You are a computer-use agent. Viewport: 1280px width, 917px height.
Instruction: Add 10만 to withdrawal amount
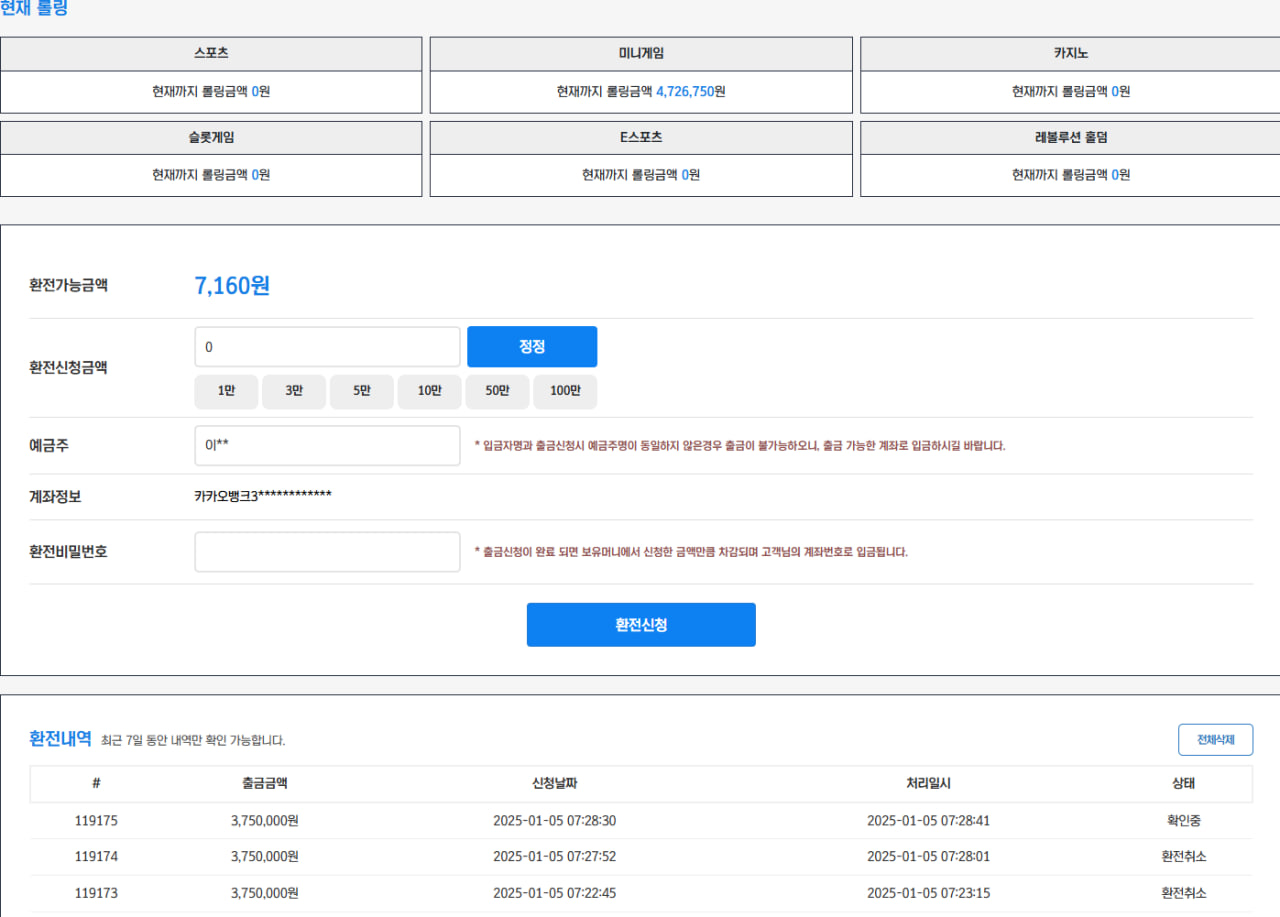[x=430, y=392]
